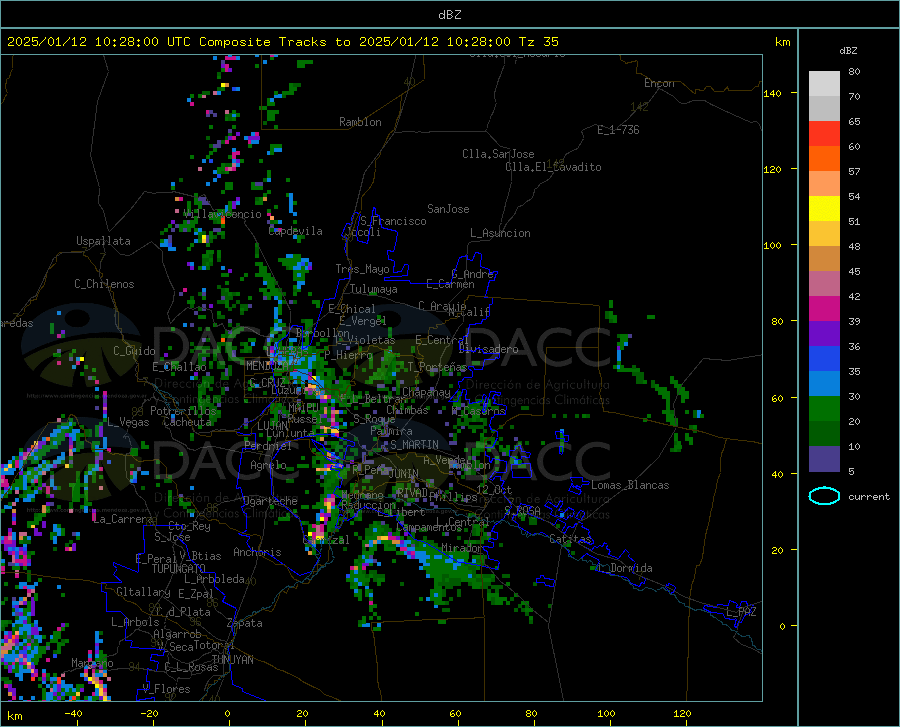Click the 'Algarrob' location label
The width and height of the screenshot is (900, 727).
[177, 634]
